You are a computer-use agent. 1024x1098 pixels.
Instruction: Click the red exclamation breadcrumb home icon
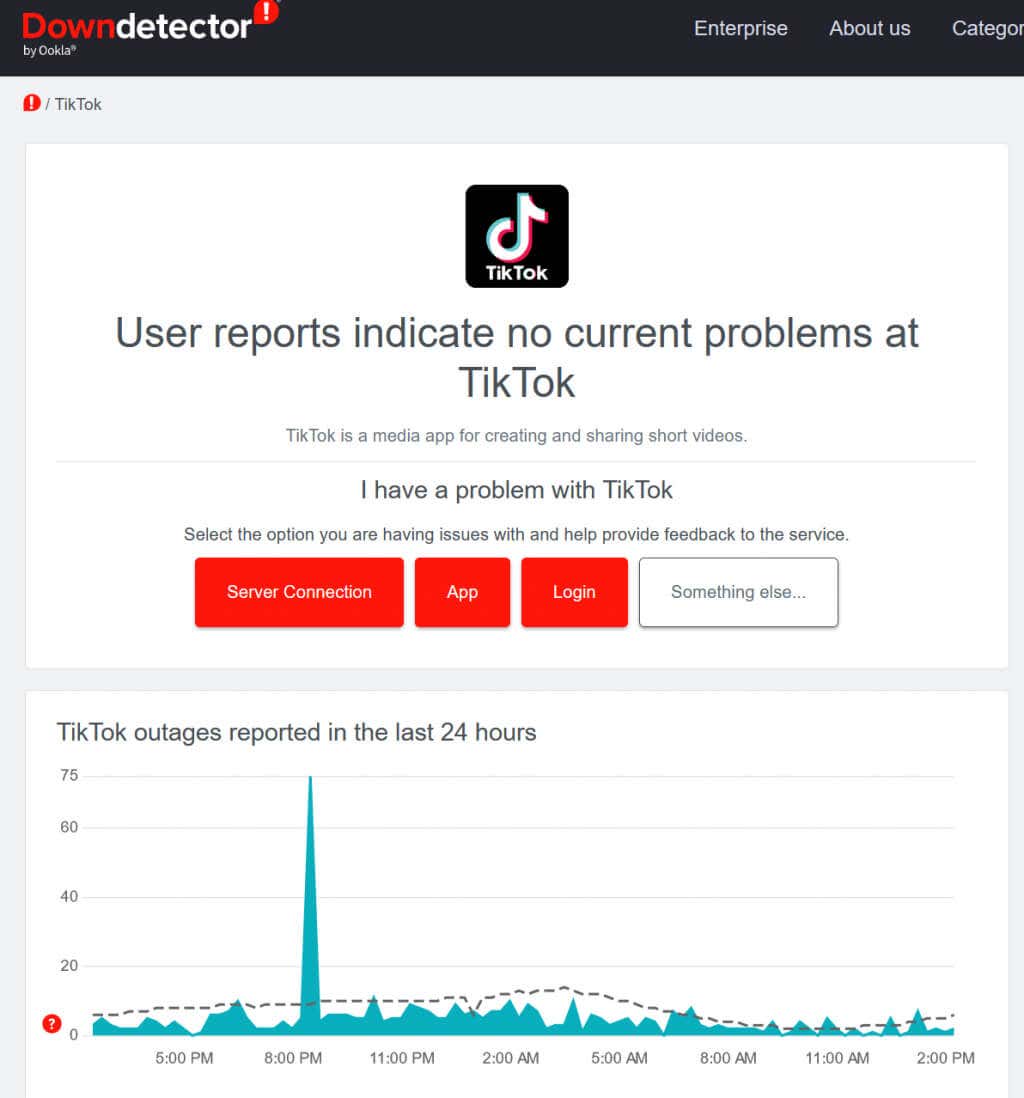[32, 103]
